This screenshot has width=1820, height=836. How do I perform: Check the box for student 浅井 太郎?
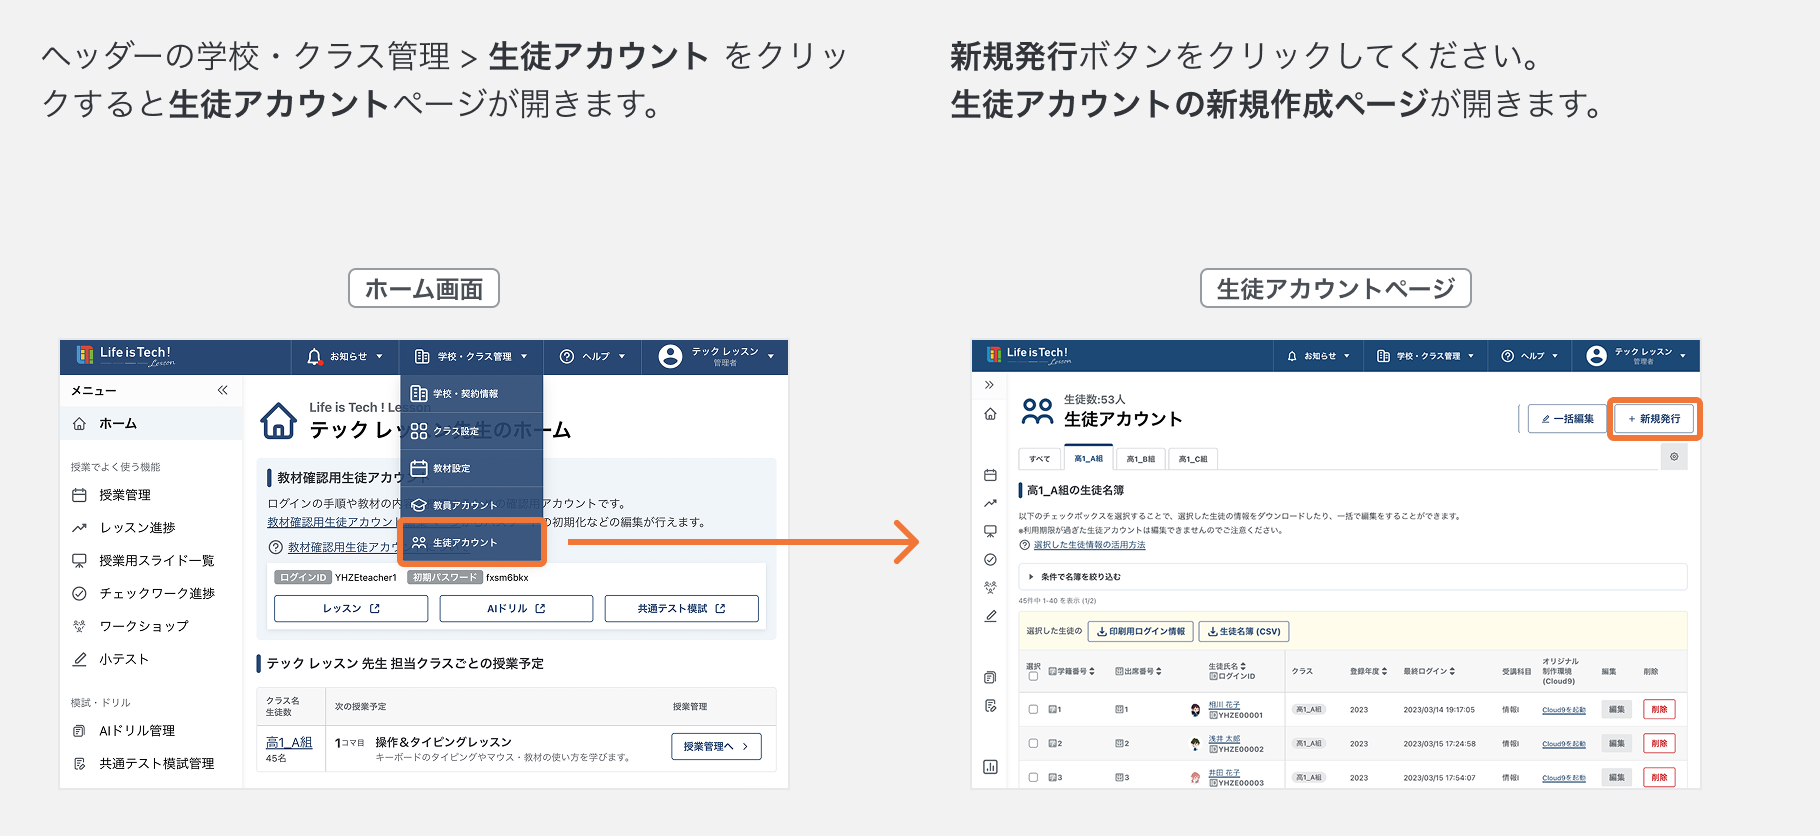(1033, 743)
